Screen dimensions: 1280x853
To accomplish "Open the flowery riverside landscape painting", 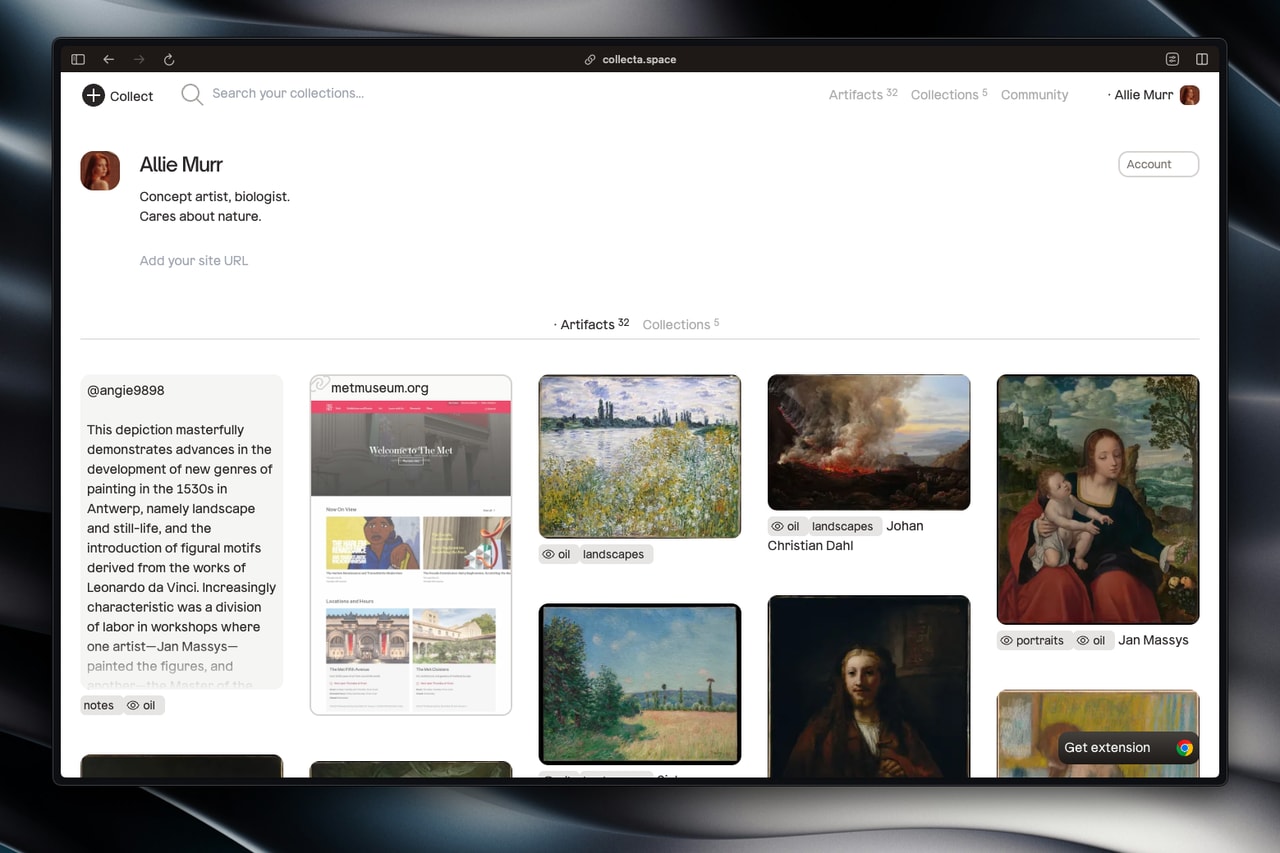I will tap(640, 457).
